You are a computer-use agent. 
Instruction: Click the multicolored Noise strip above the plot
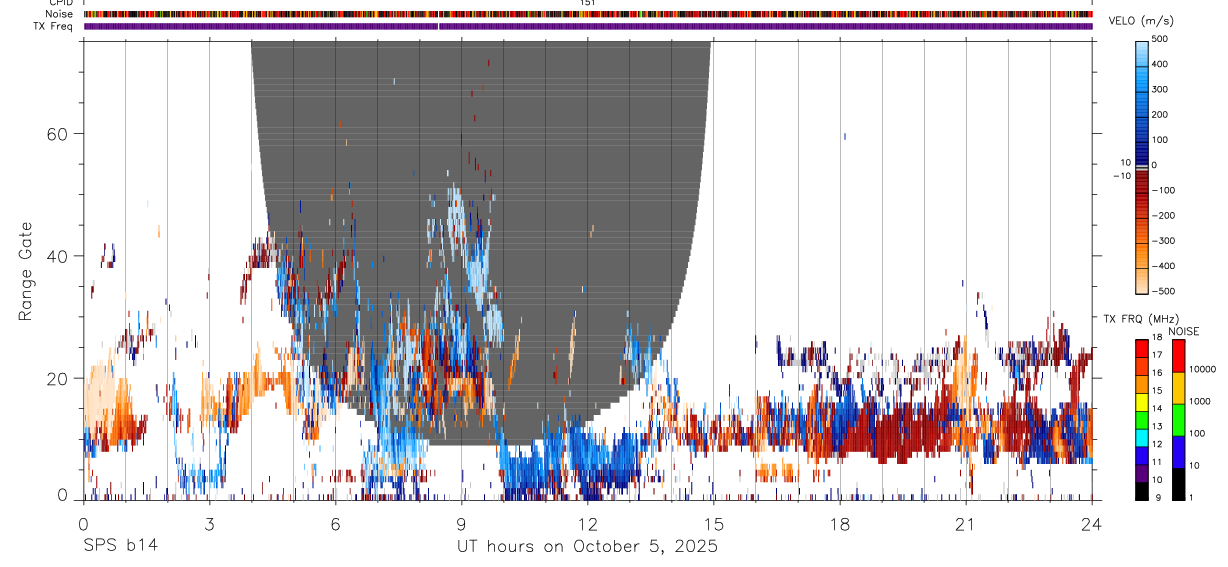coord(588,14)
